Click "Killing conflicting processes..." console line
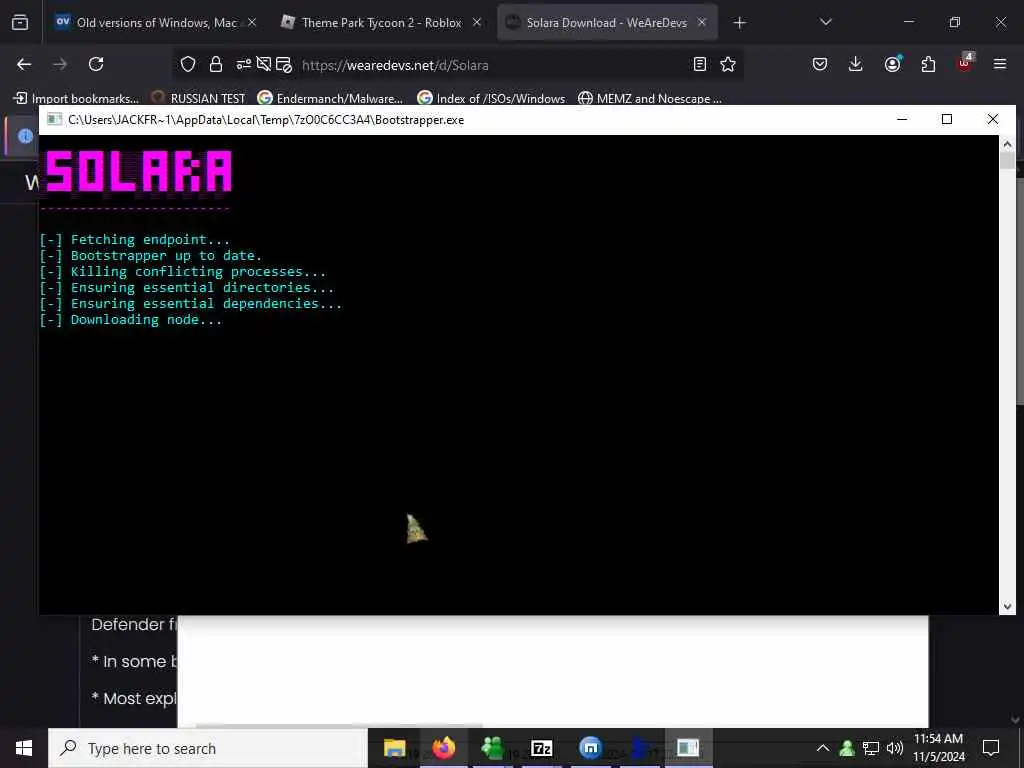Image resolution: width=1024 pixels, height=768 pixels. (x=199, y=272)
